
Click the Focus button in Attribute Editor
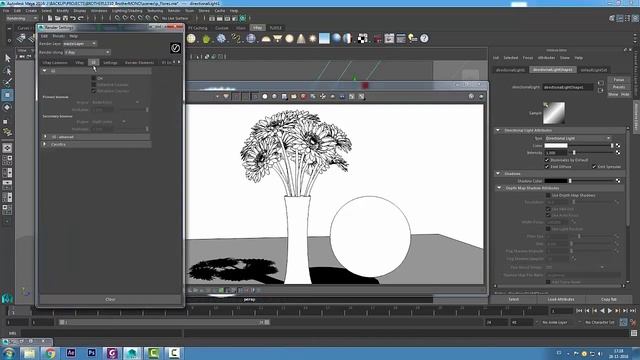point(619,80)
